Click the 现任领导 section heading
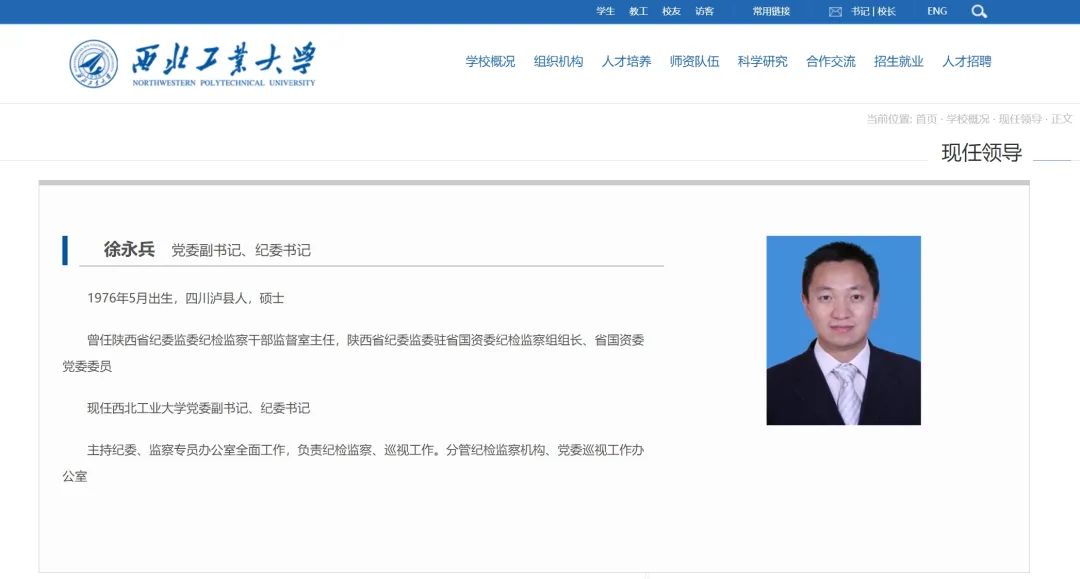This screenshot has height=579, width=1080. [x=982, y=153]
